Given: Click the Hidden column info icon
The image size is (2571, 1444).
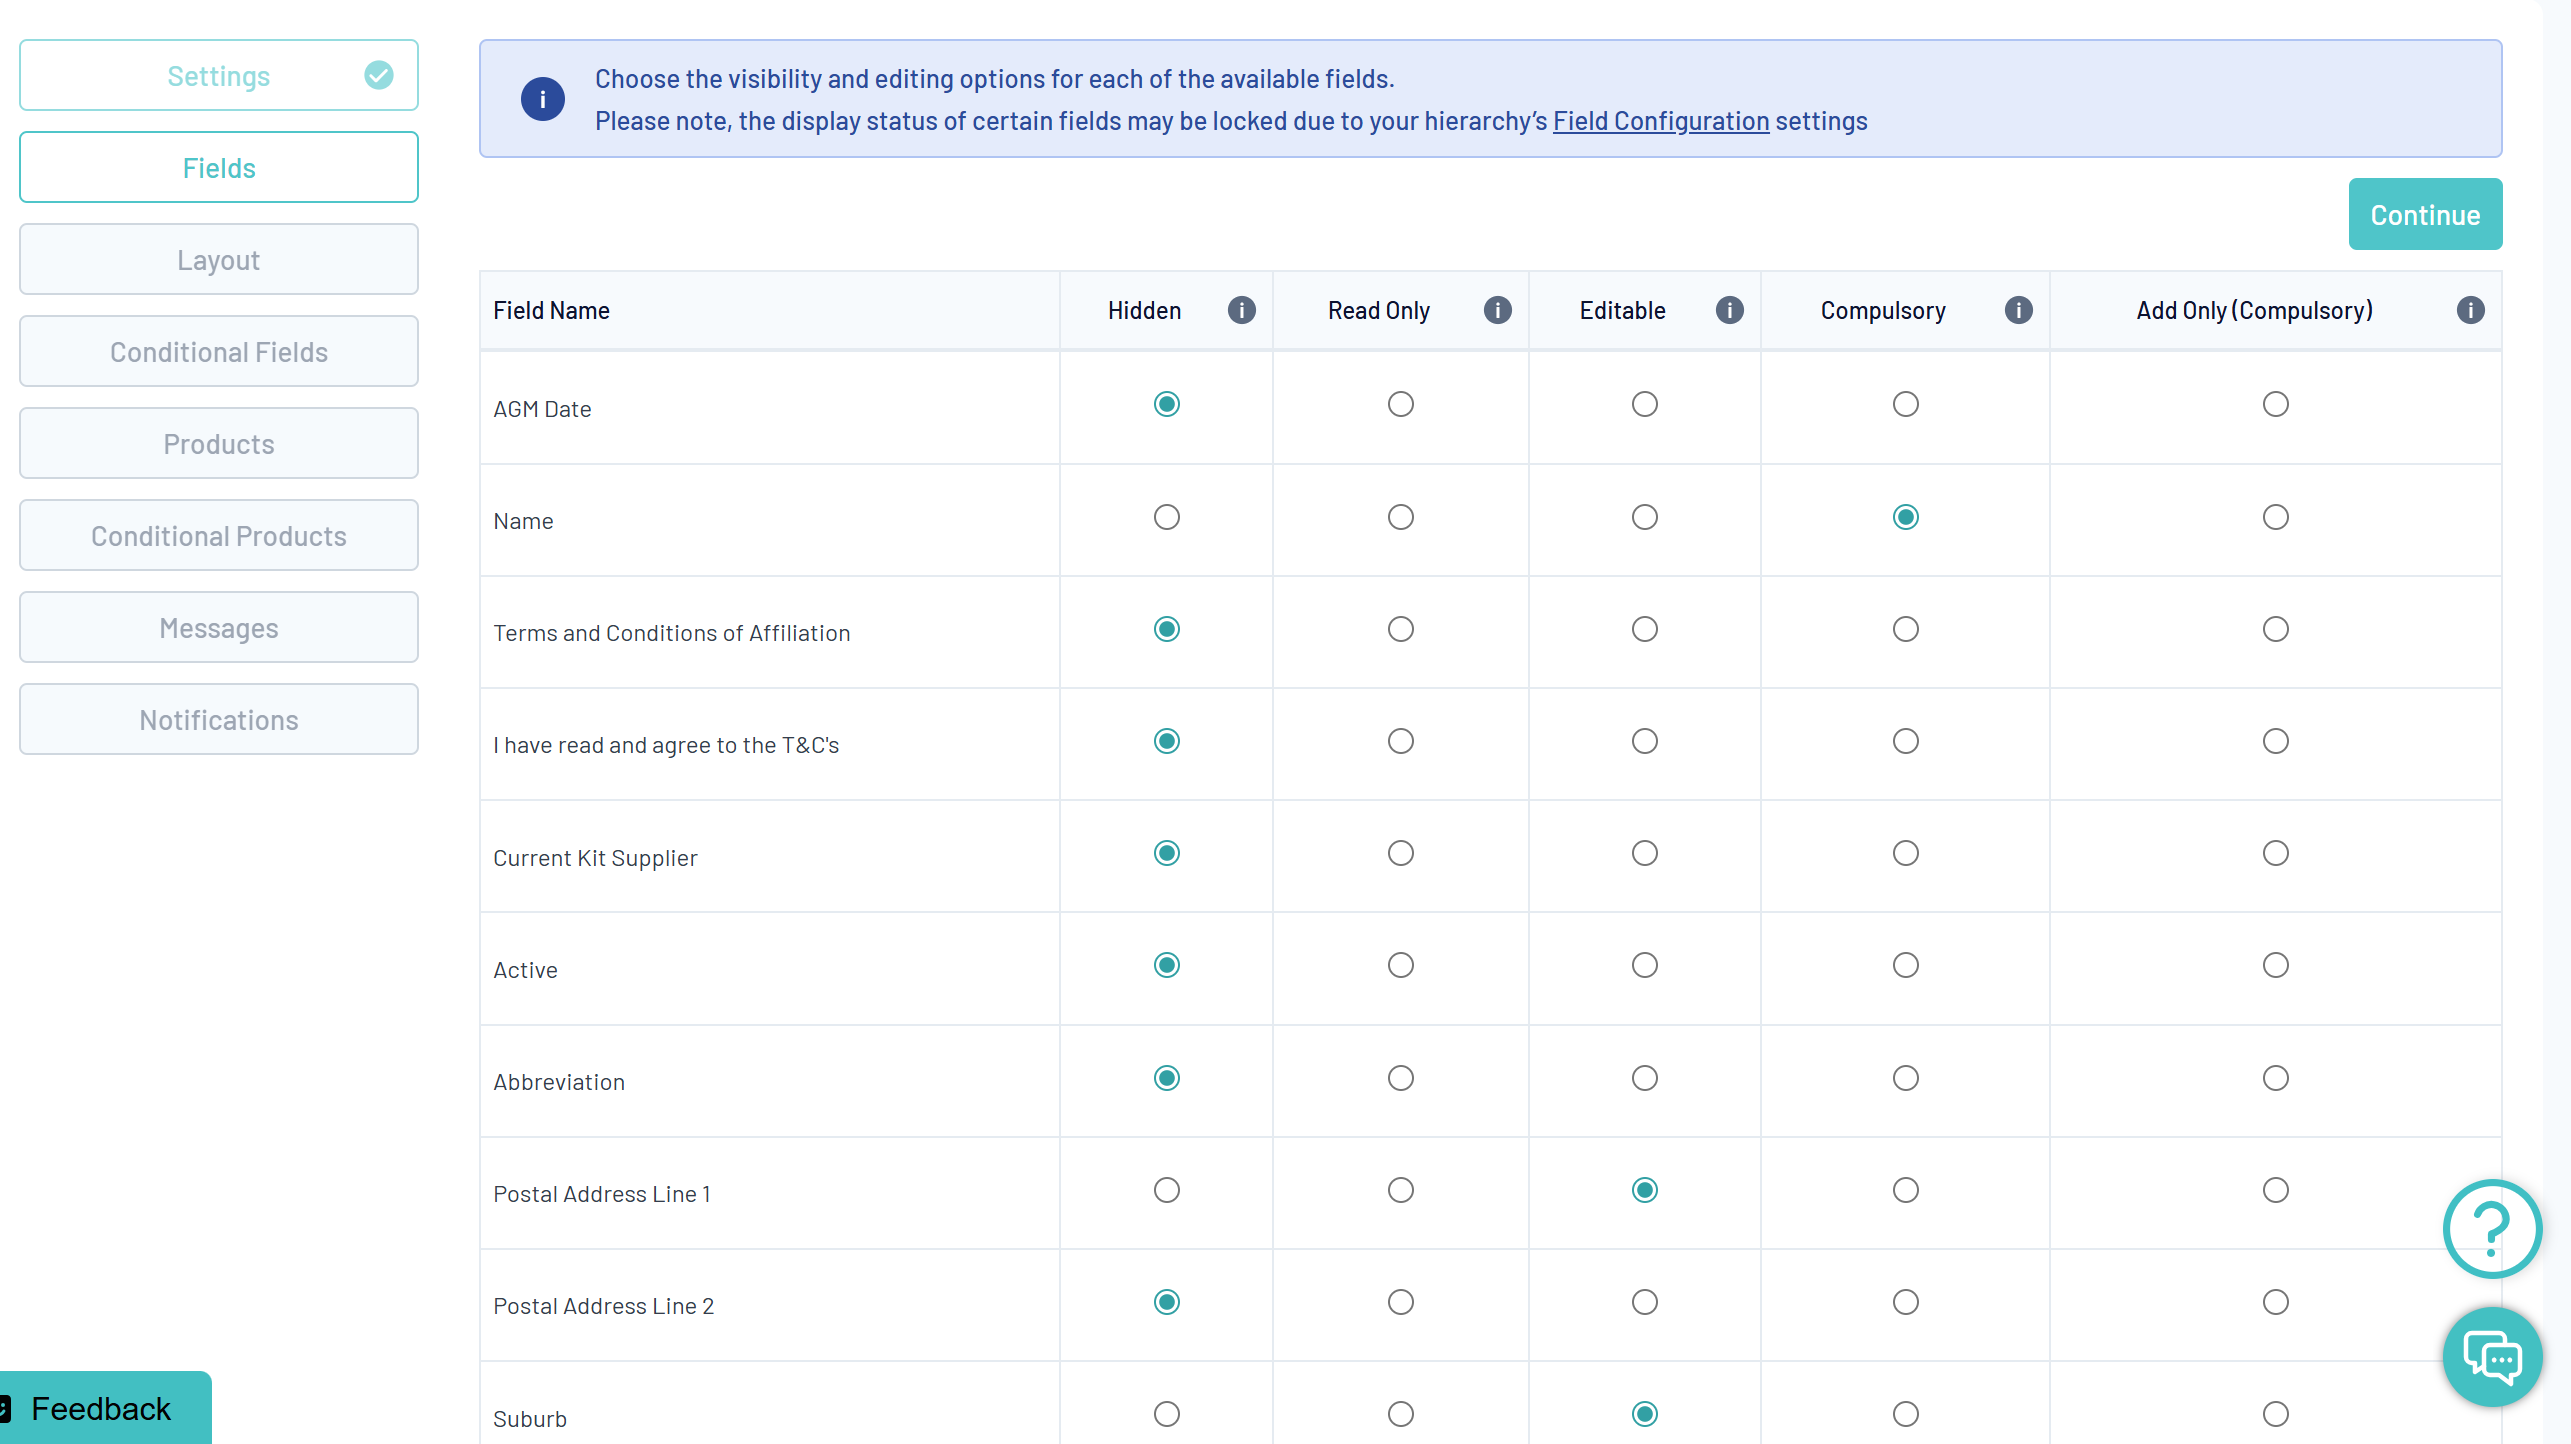Looking at the screenshot, I should click(1241, 310).
